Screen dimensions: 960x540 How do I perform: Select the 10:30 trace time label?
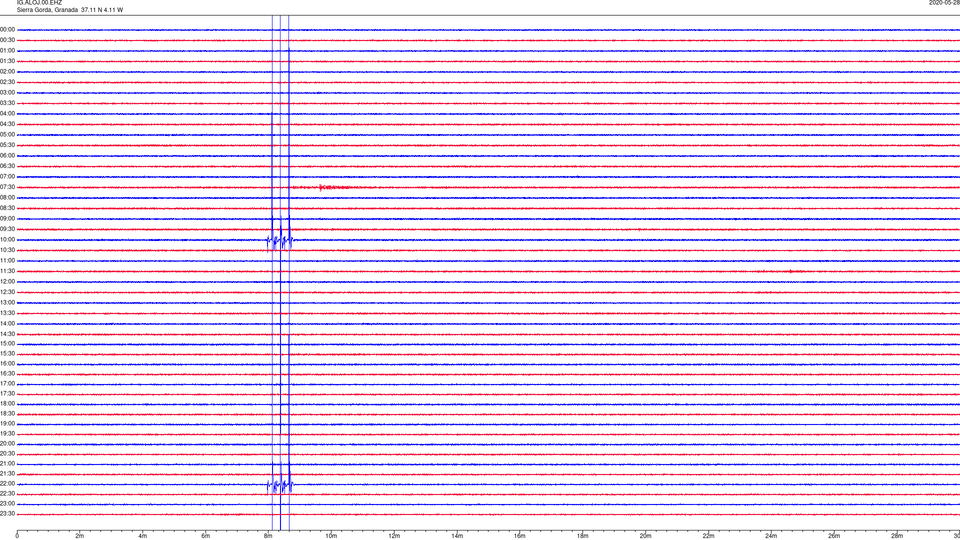[x=7, y=250]
